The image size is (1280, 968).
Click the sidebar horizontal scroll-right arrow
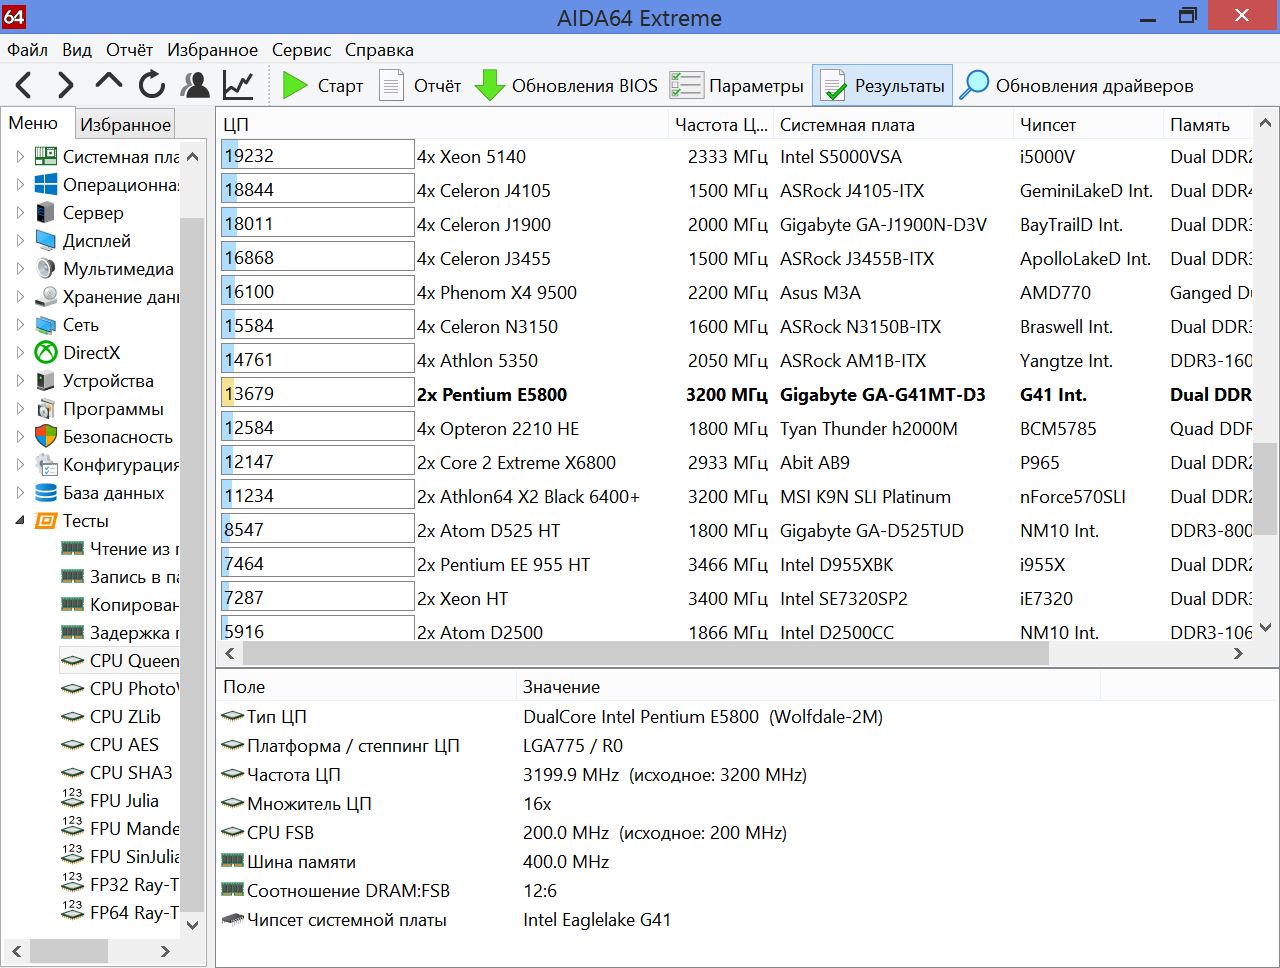(x=166, y=951)
